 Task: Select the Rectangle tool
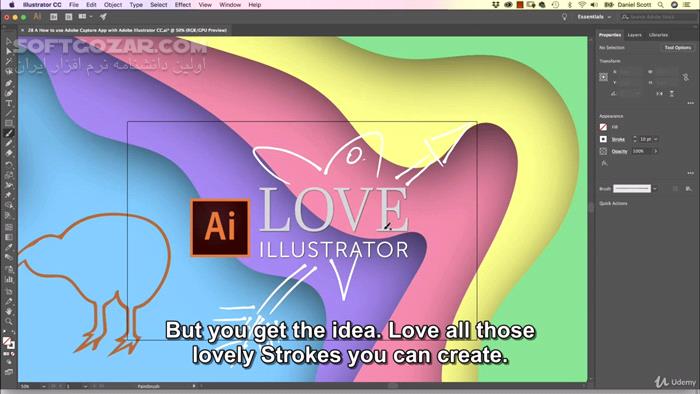[9, 123]
